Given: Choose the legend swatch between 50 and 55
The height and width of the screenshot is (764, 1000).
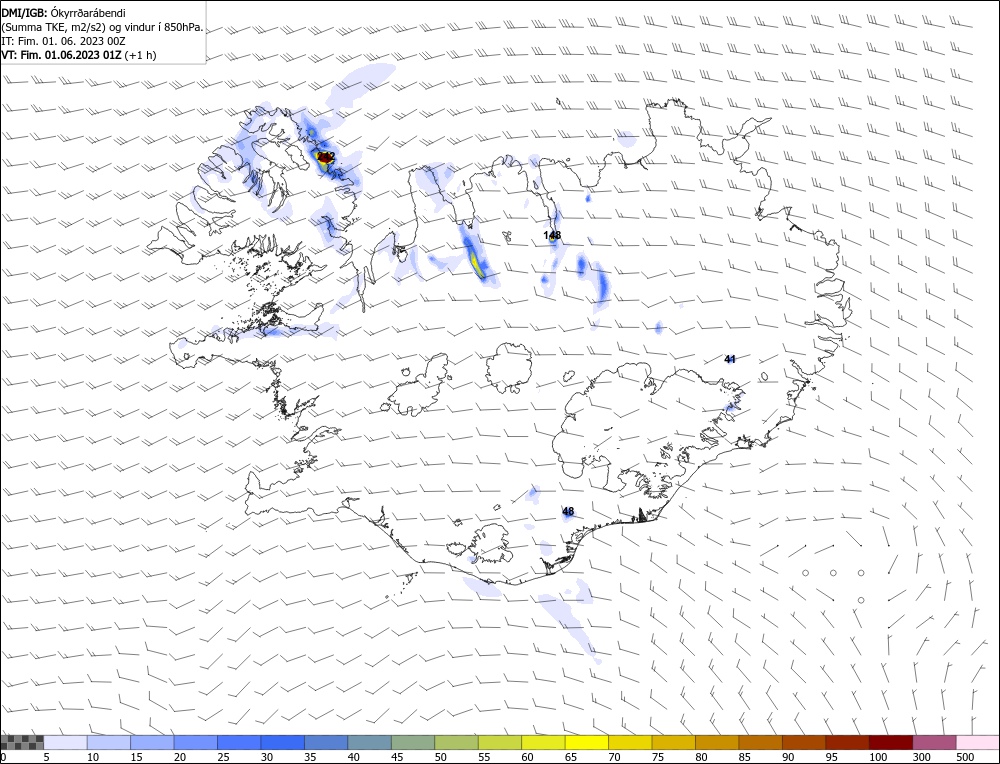Looking at the screenshot, I should pos(456,742).
